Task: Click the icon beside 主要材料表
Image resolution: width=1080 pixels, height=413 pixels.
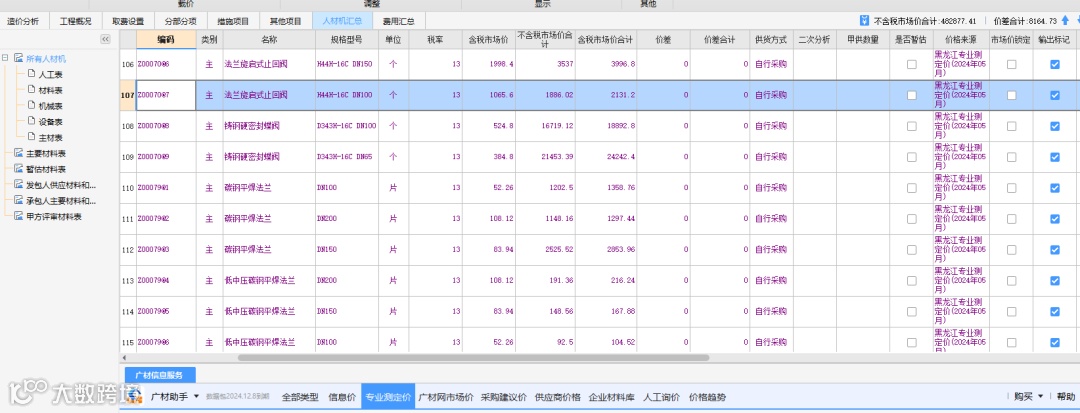Action: pyautogui.click(x=19, y=153)
